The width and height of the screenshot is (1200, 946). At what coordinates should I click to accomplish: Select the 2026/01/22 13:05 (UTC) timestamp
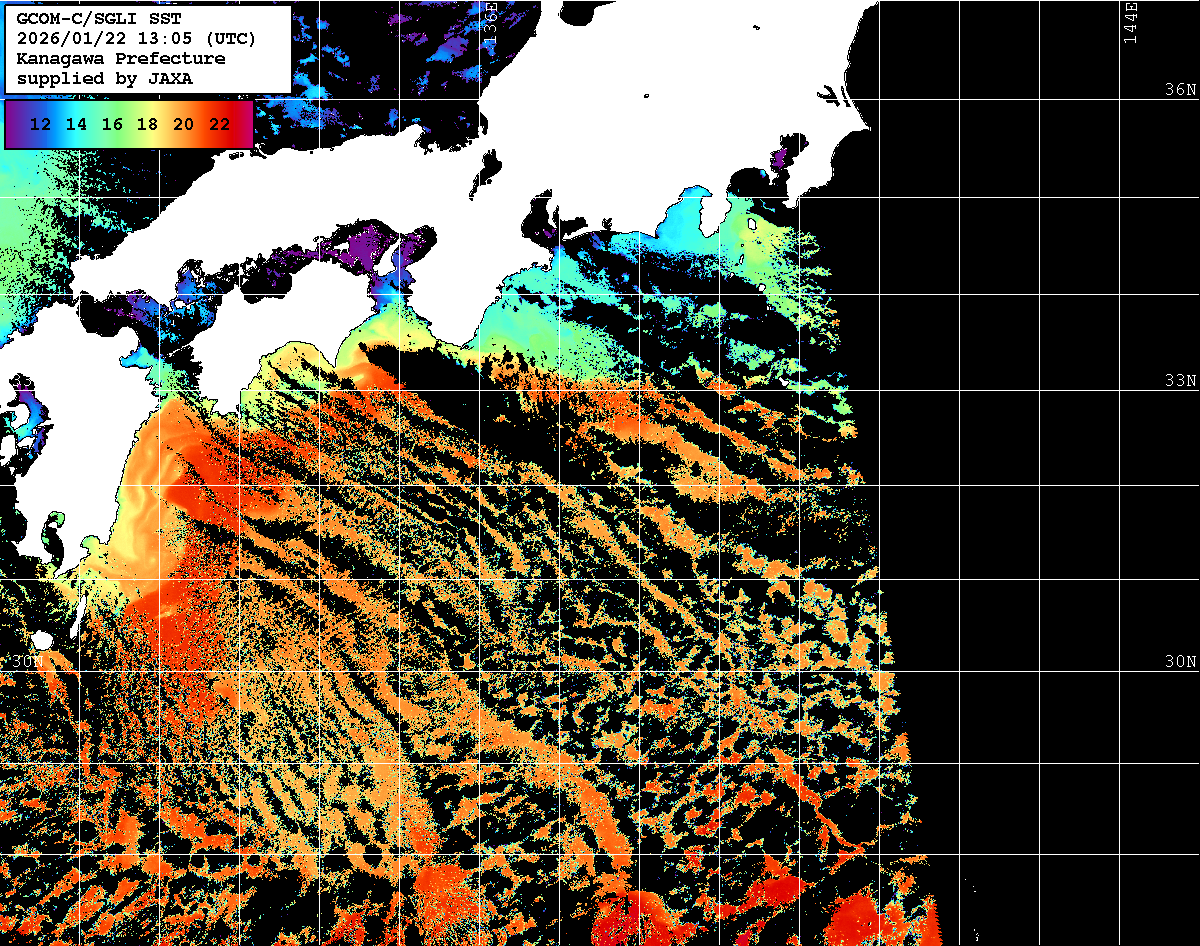click(136, 38)
